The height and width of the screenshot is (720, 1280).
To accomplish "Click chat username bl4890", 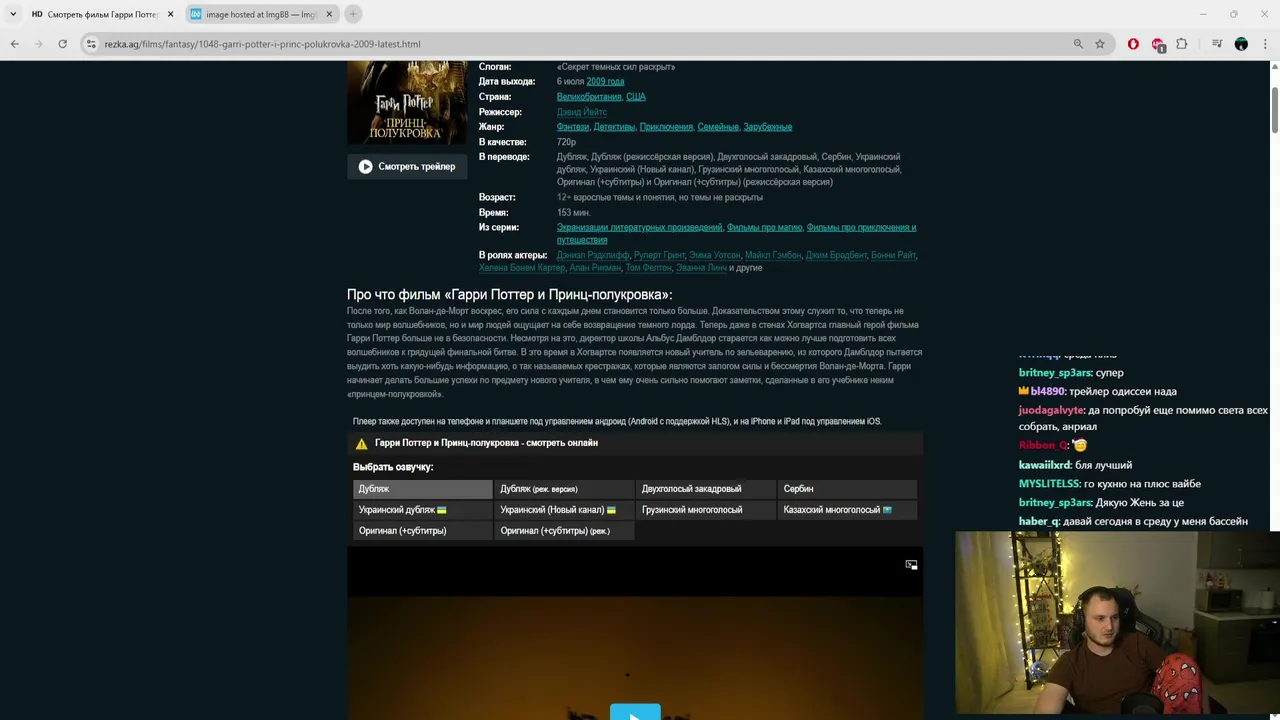I will click(1048, 392).
